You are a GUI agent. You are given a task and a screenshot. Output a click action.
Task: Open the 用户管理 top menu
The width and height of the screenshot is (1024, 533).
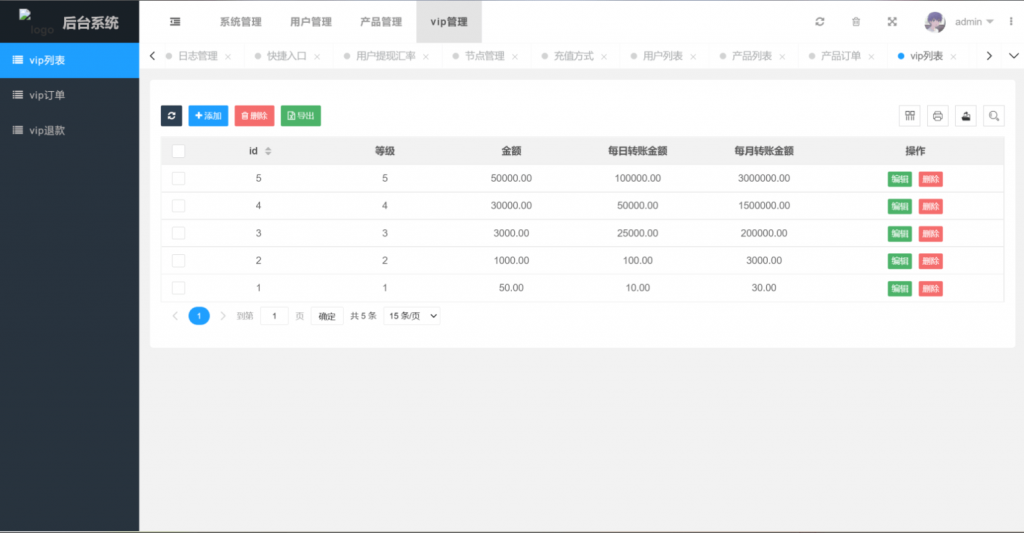click(310, 21)
